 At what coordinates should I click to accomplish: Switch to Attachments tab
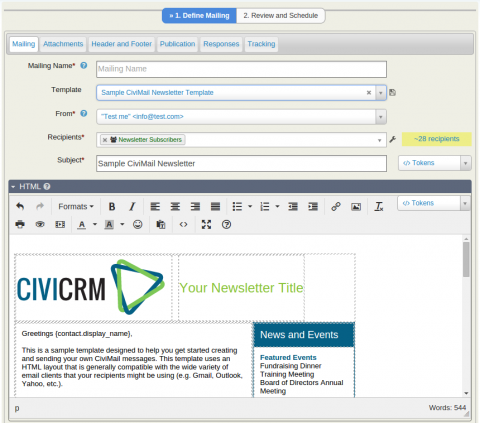[x=63, y=44]
